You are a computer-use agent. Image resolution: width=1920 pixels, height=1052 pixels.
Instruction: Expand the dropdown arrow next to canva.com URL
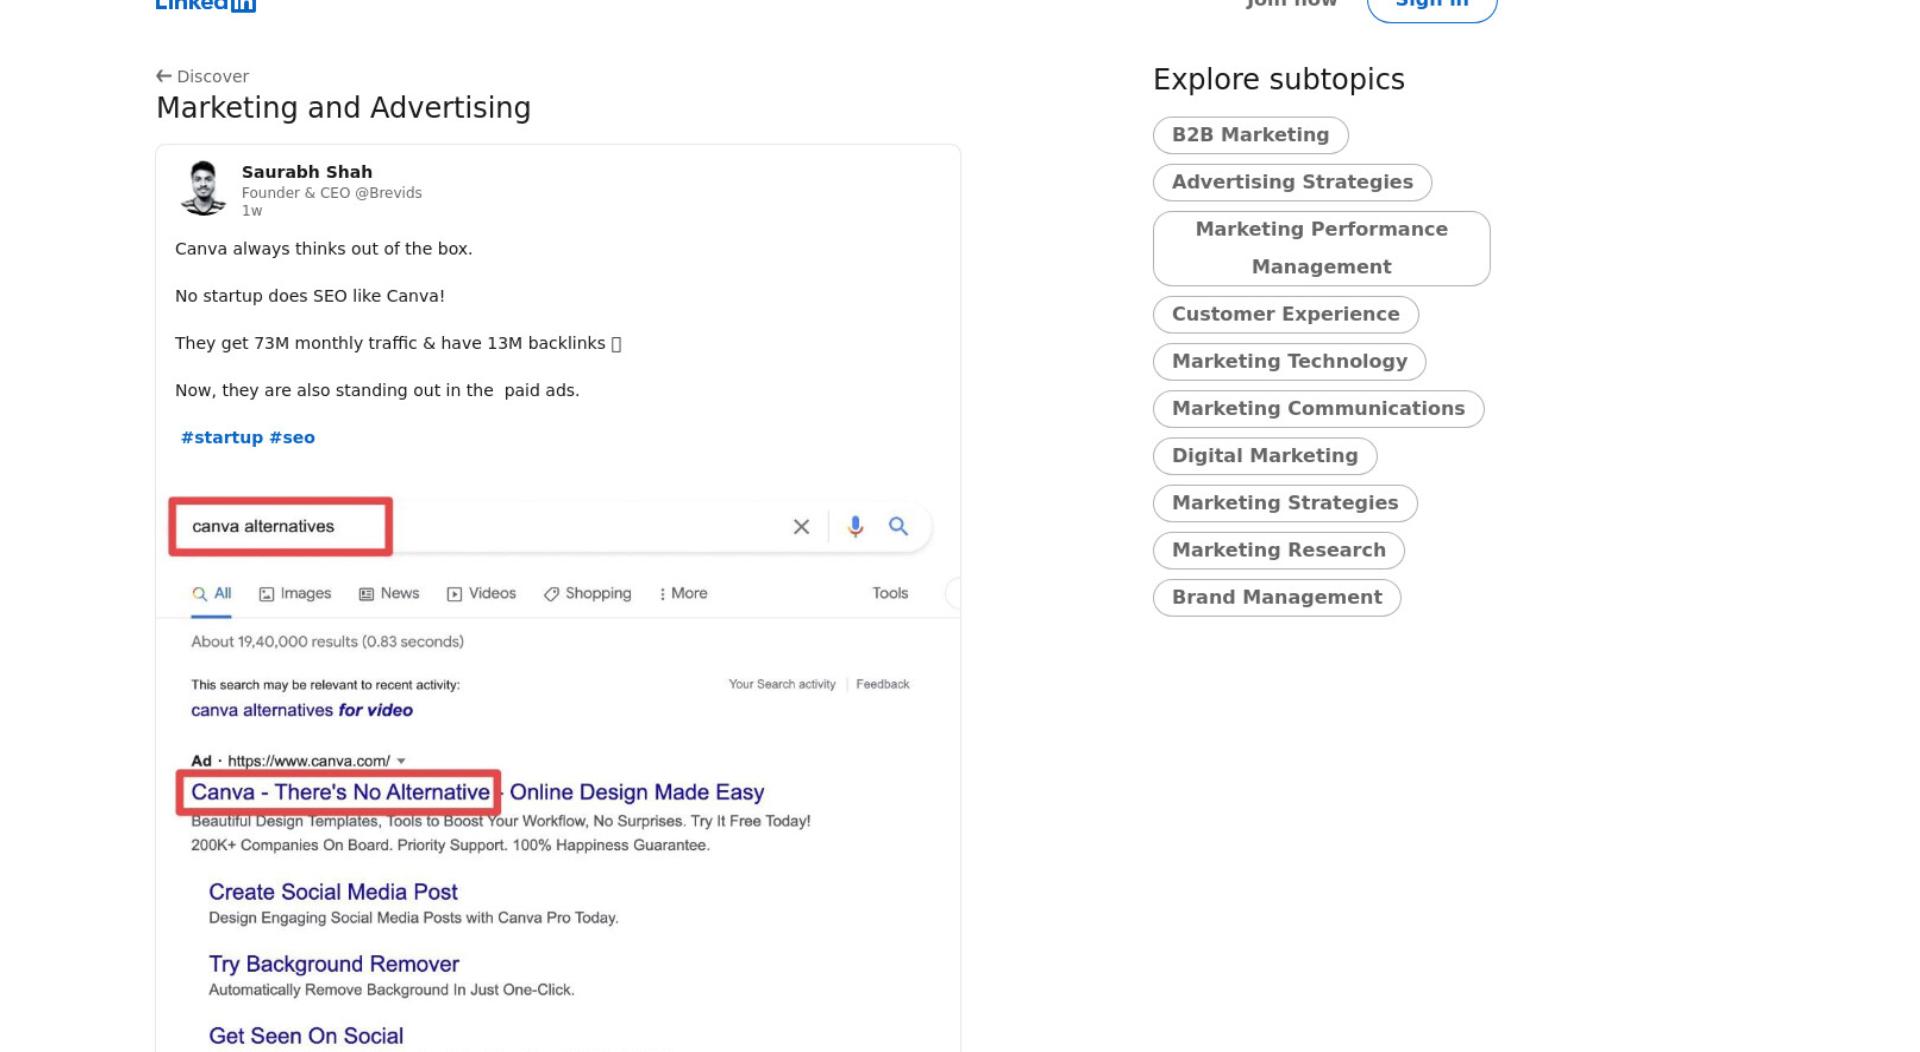tap(401, 761)
